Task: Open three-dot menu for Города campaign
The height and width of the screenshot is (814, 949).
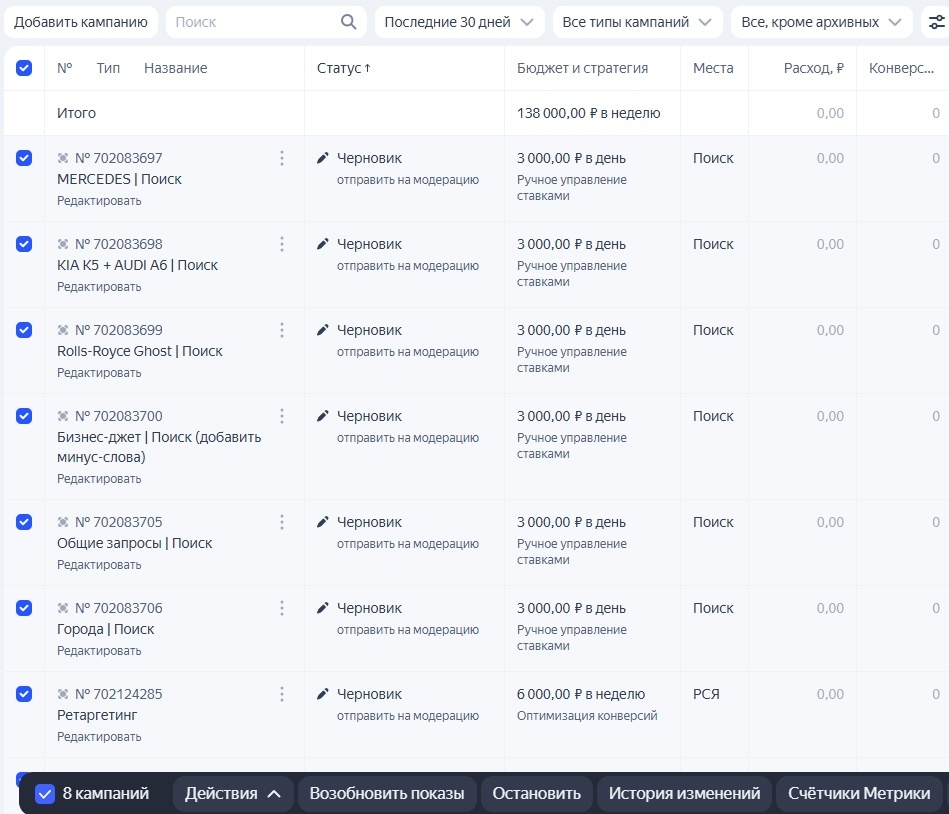Action: [x=281, y=608]
